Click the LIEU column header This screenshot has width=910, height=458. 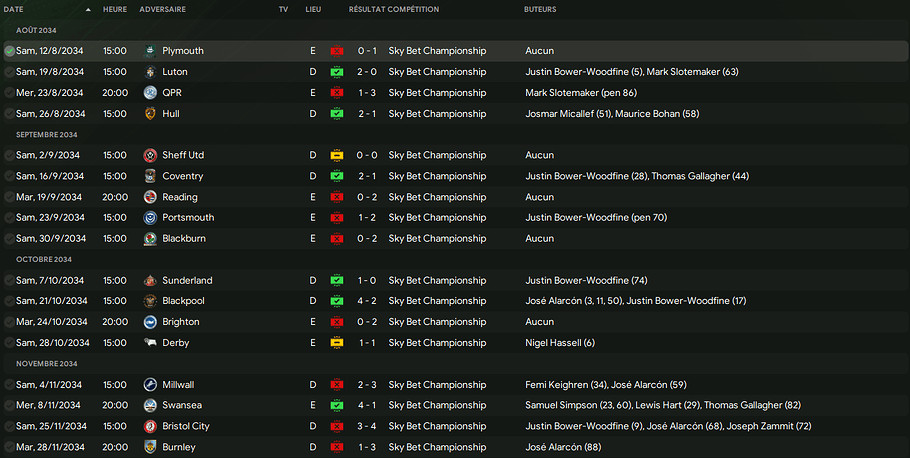click(313, 9)
